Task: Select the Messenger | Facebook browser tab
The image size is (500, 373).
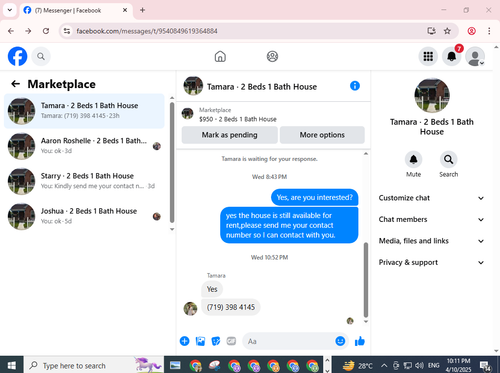Action: pos(76,10)
